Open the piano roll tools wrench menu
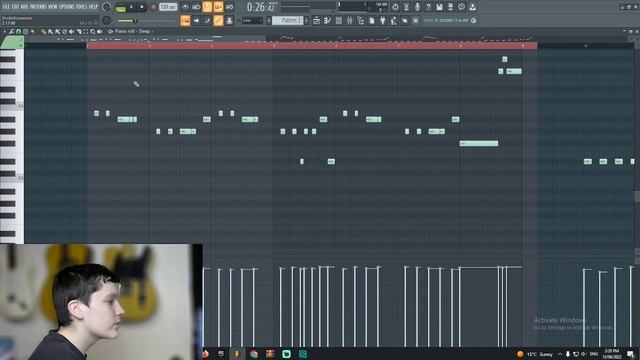The width and height of the screenshot is (640, 360). tap(11, 31)
